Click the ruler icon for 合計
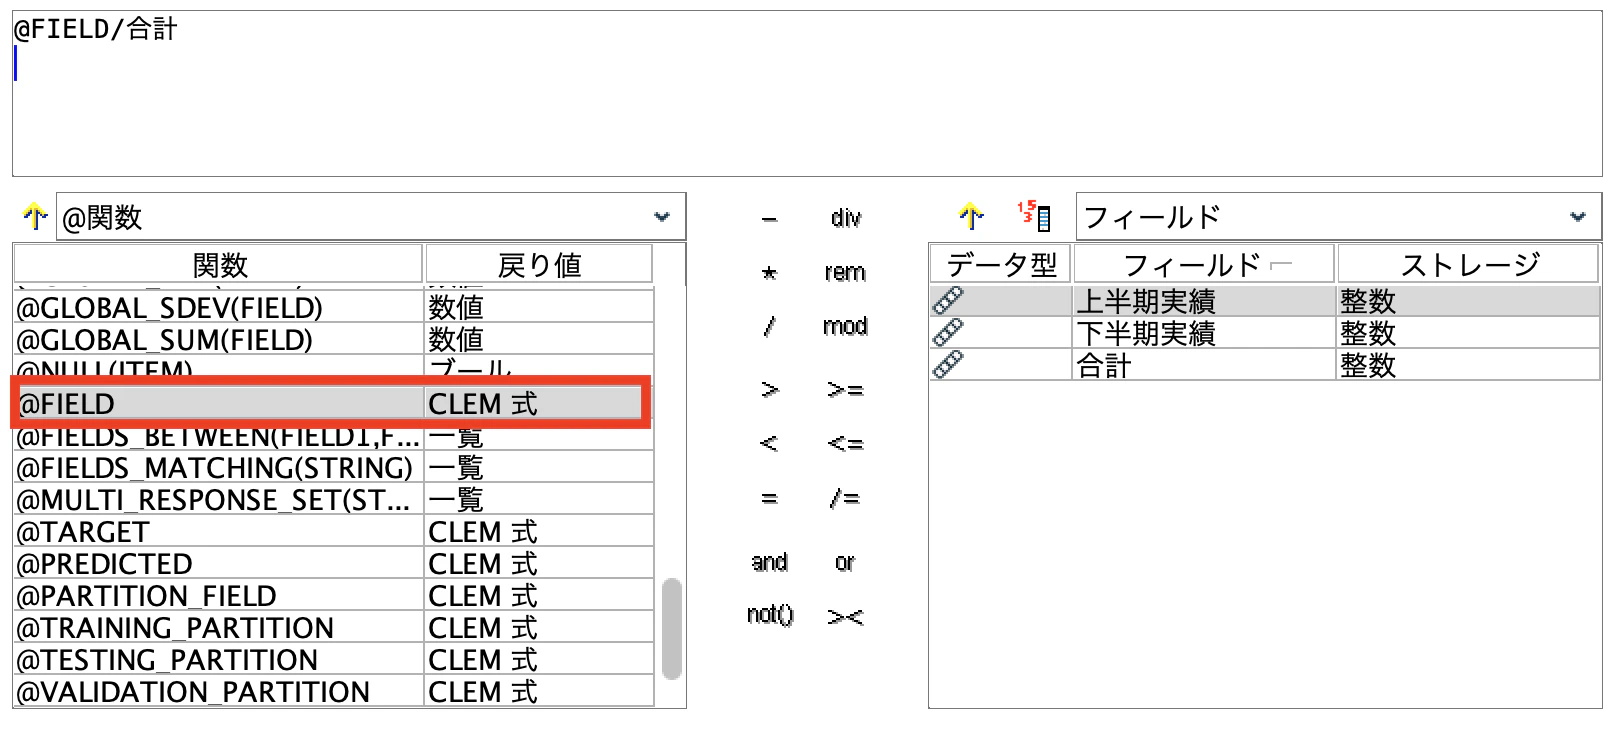Image resolution: width=1622 pixels, height=736 pixels. point(947,364)
